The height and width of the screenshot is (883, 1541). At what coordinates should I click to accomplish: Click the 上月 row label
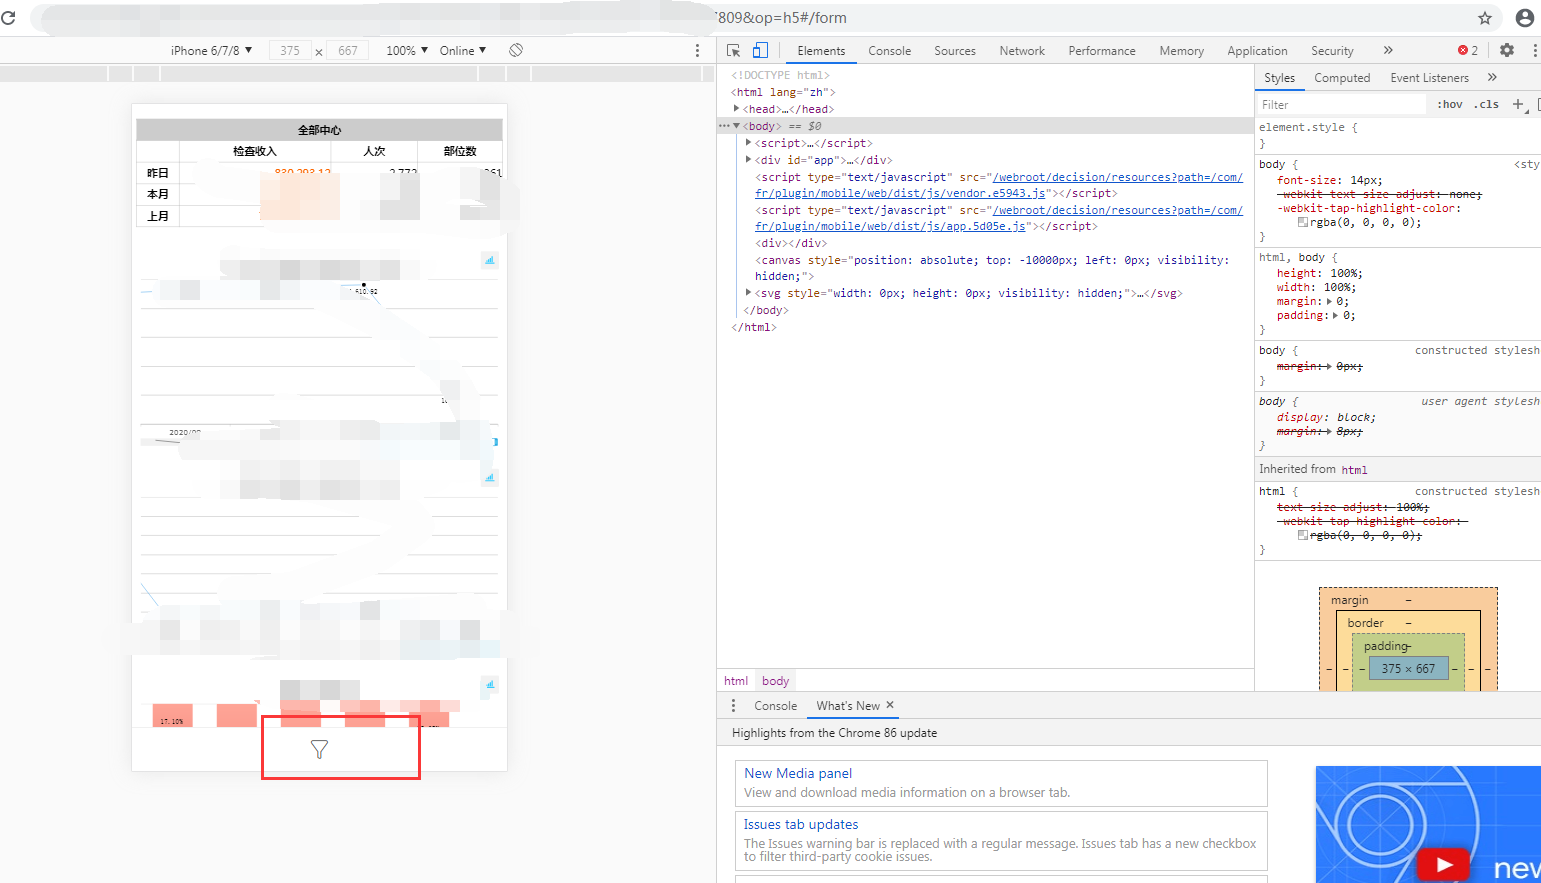(x=158, y=216)
